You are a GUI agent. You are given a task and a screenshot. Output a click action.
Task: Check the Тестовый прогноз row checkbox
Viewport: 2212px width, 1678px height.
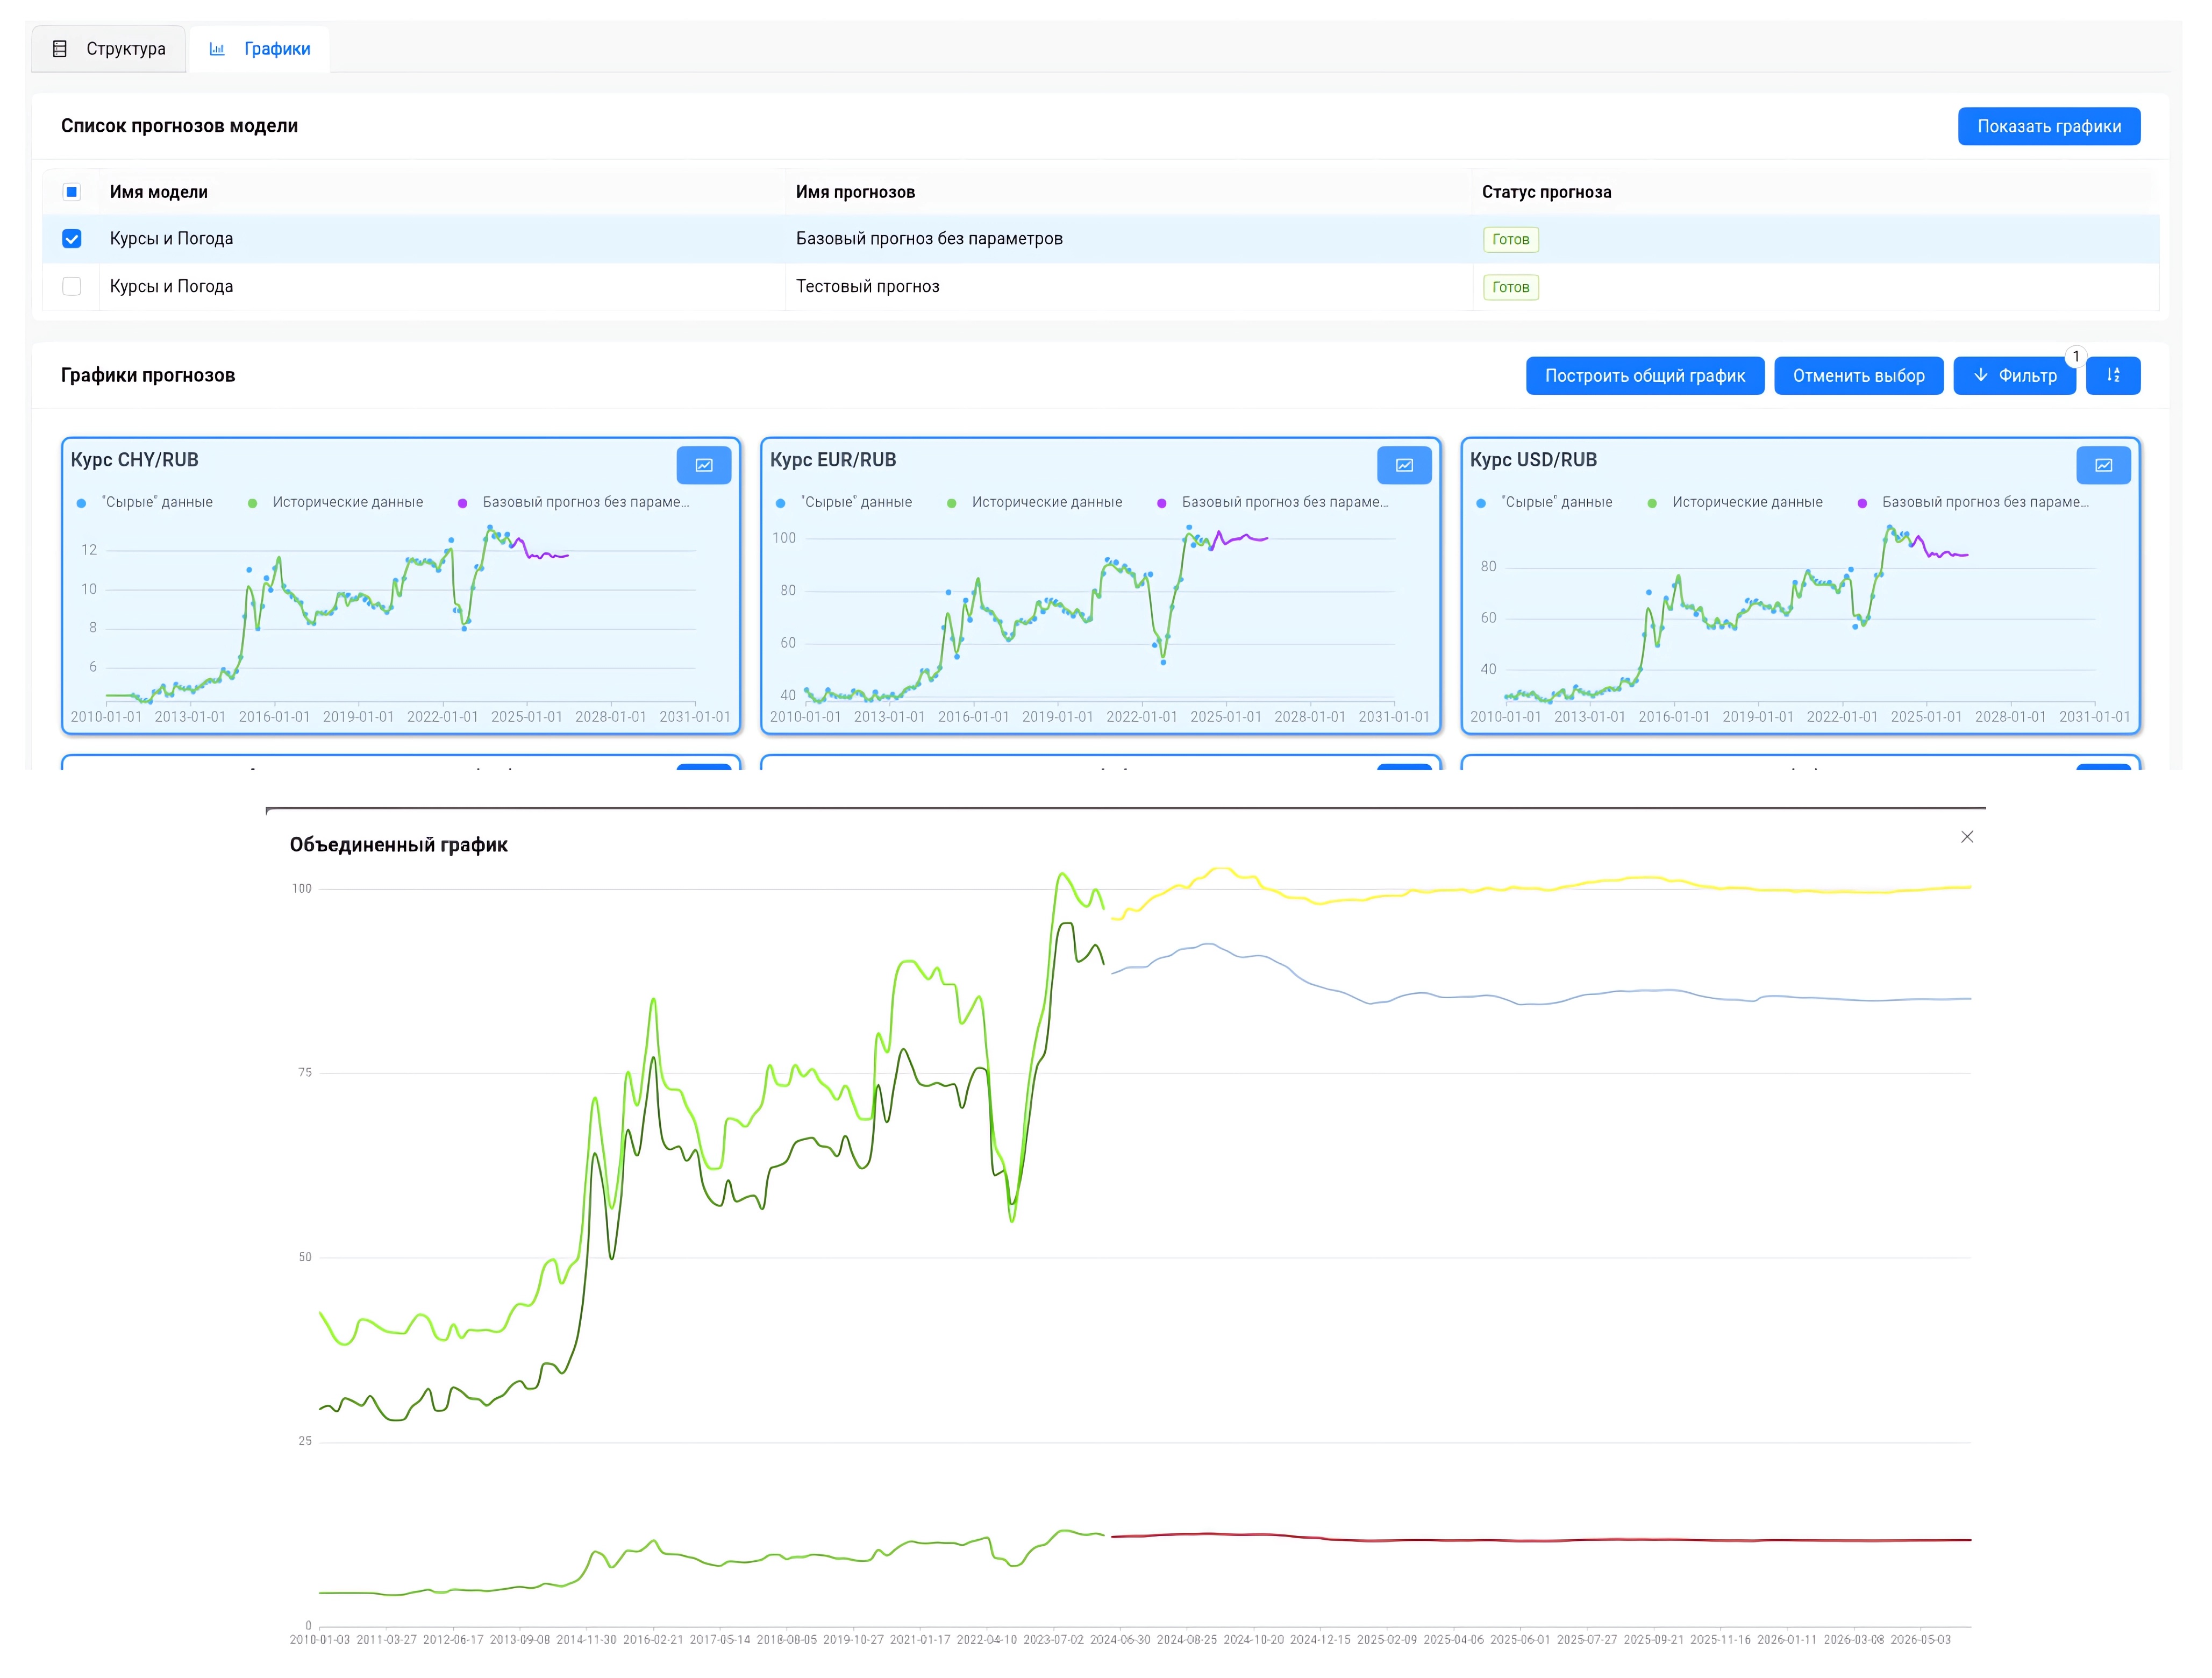(72, 287)
